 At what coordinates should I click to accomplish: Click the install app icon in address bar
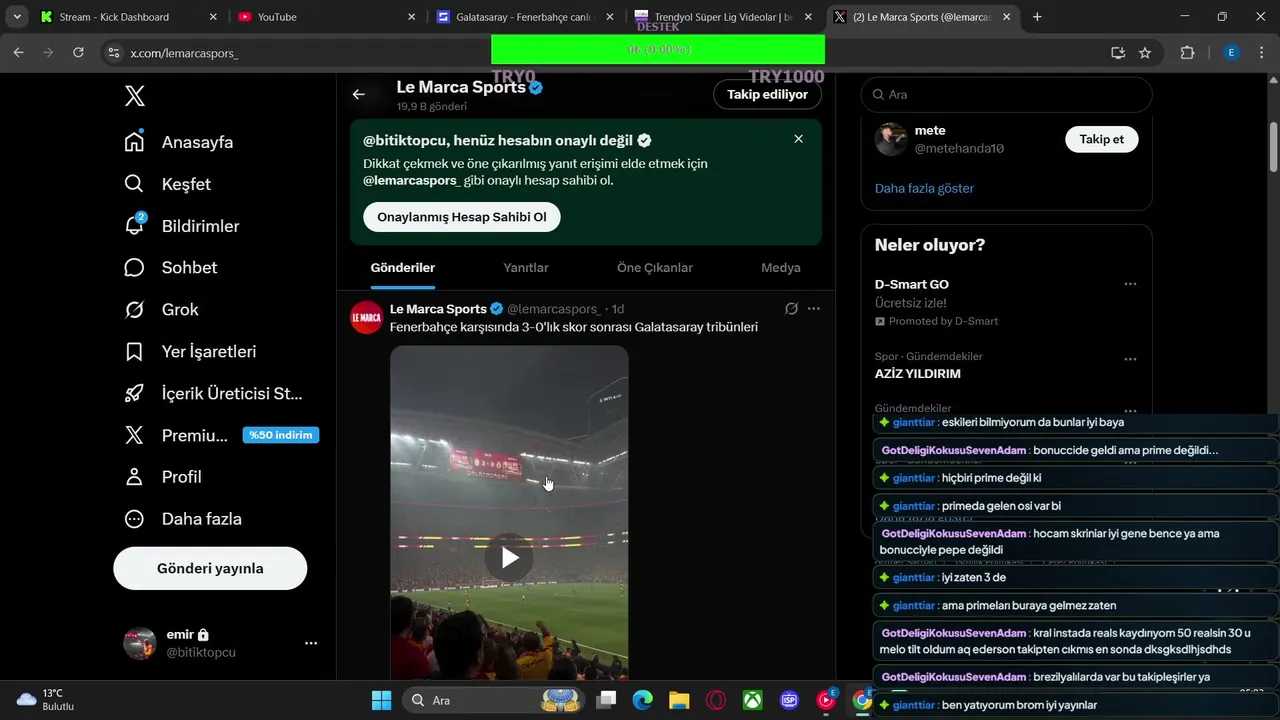(1118, 53)
